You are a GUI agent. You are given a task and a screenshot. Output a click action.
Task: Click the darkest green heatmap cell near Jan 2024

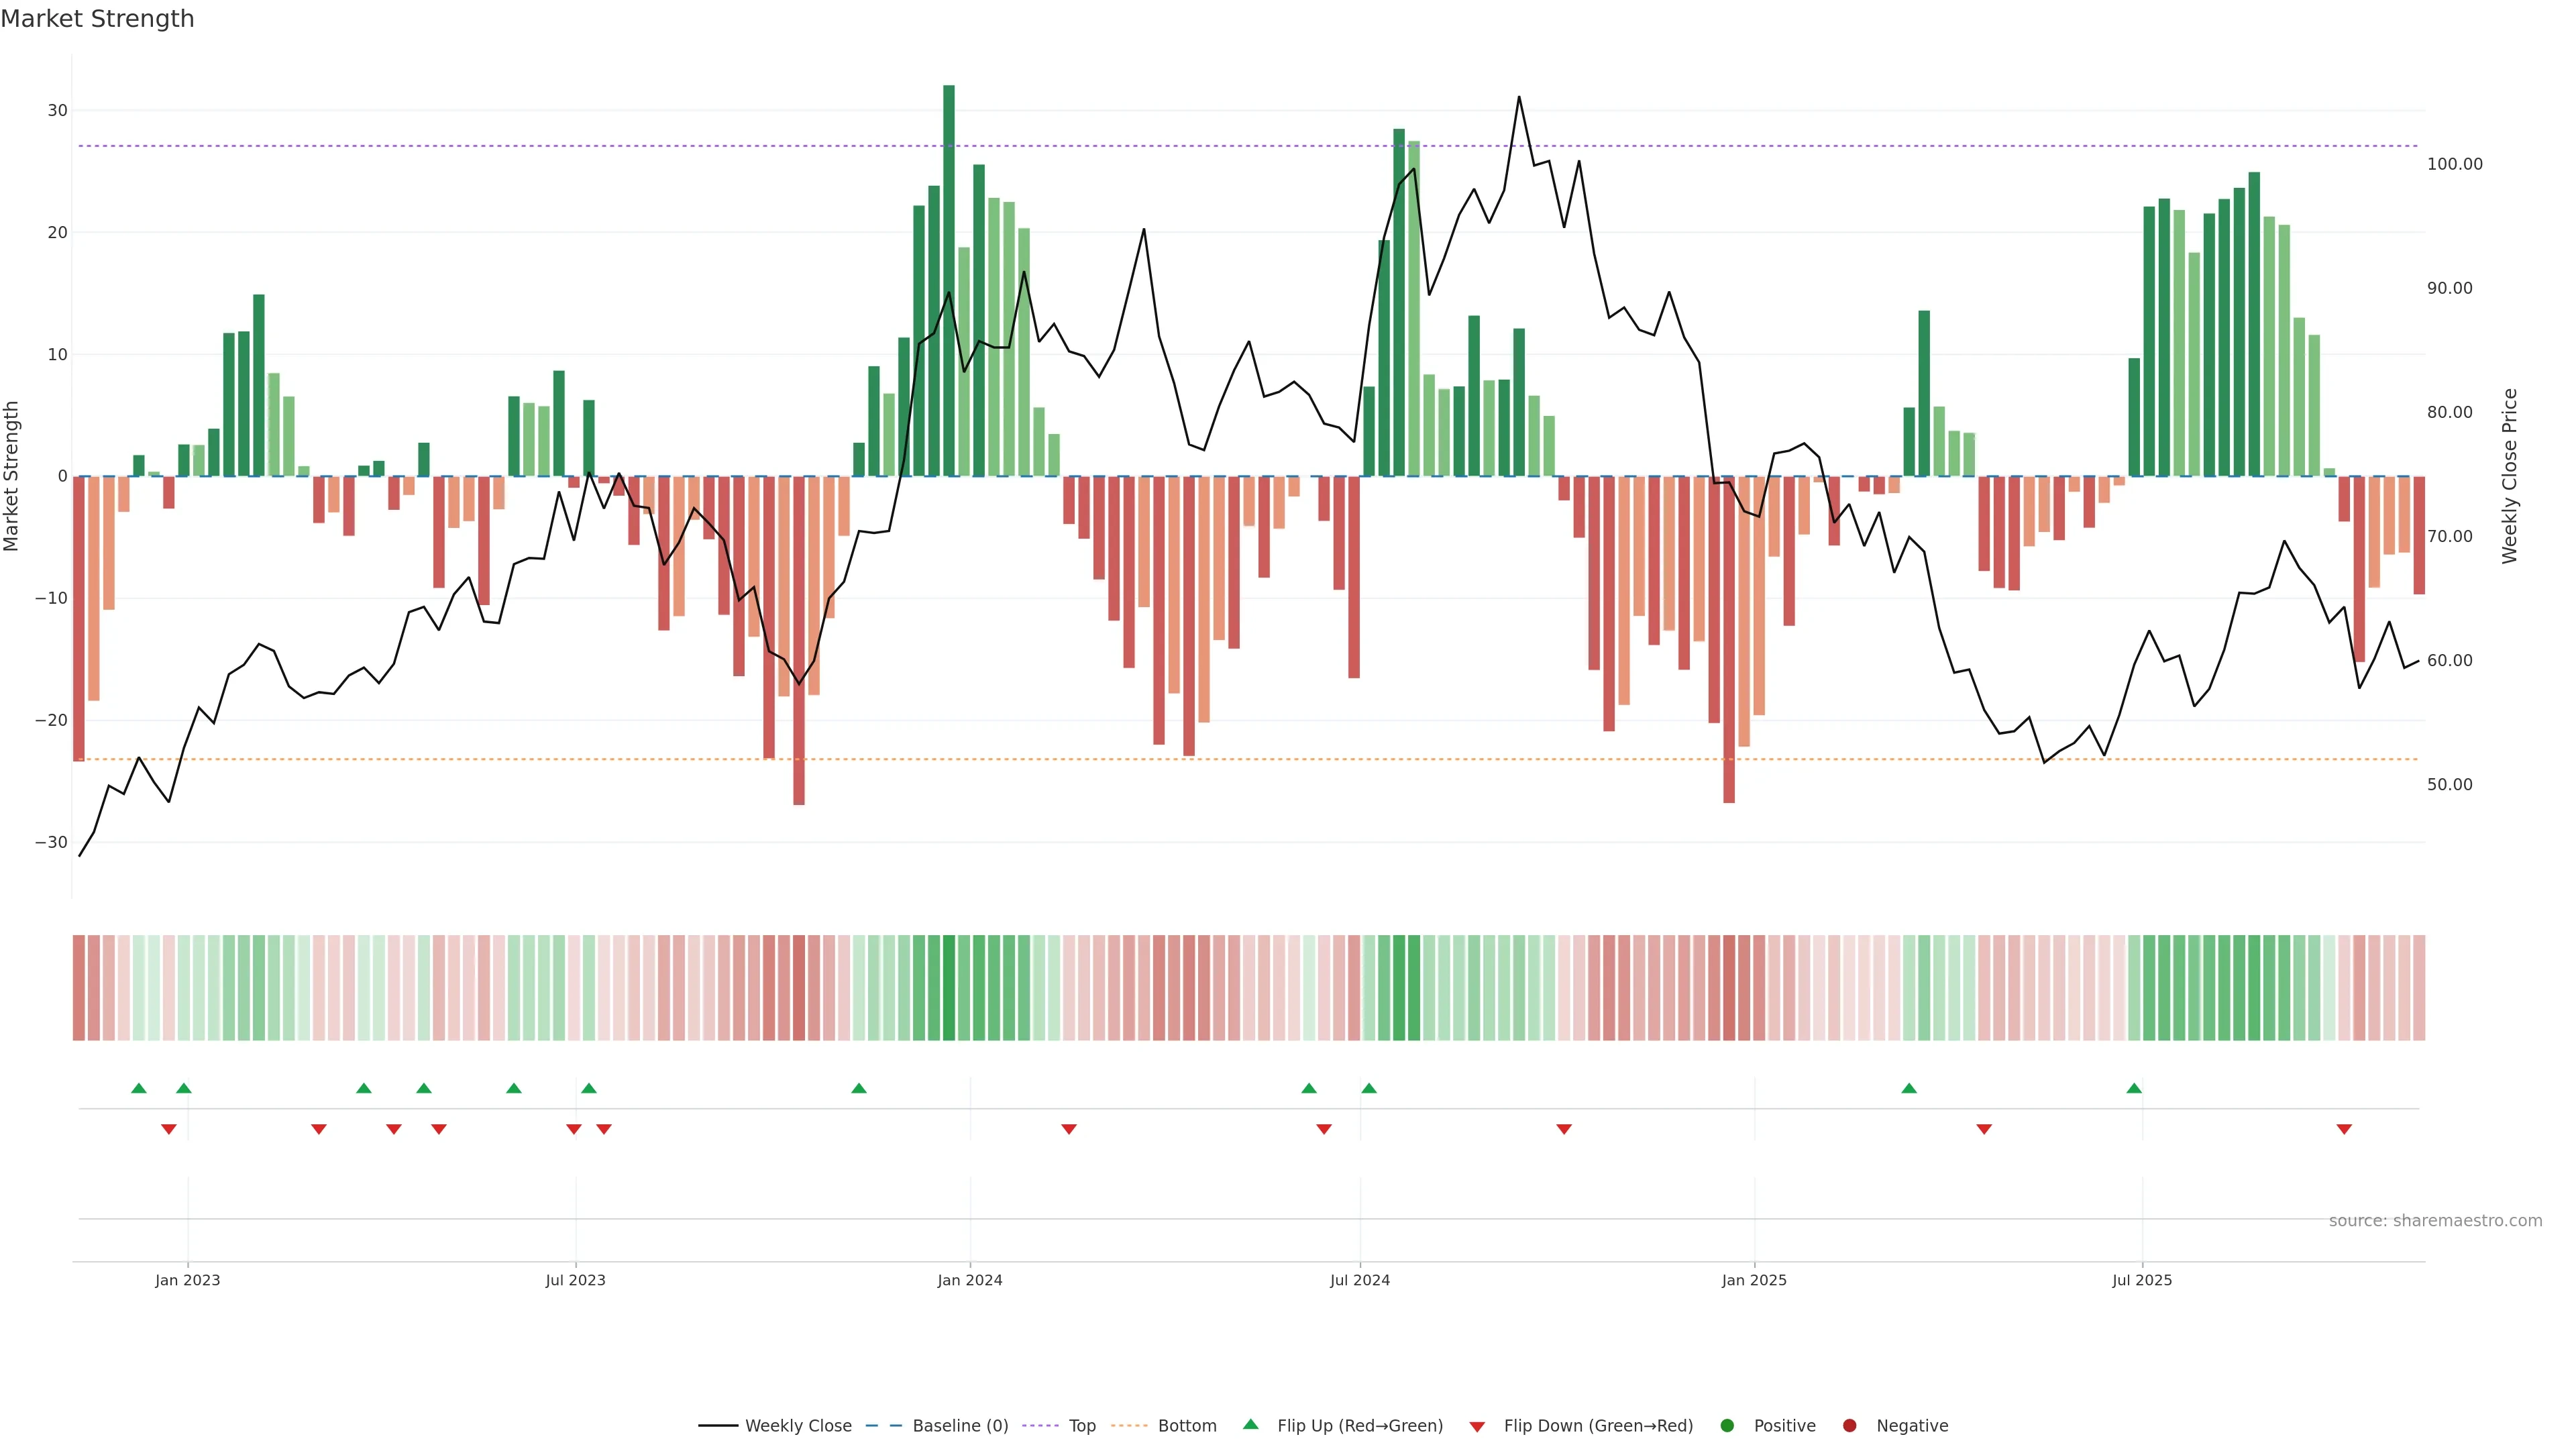[949, 988]
